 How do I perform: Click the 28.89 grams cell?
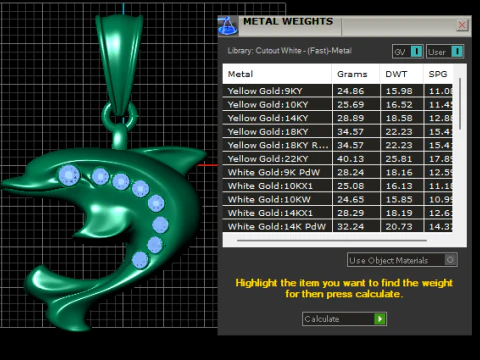(x=356, y=118)
